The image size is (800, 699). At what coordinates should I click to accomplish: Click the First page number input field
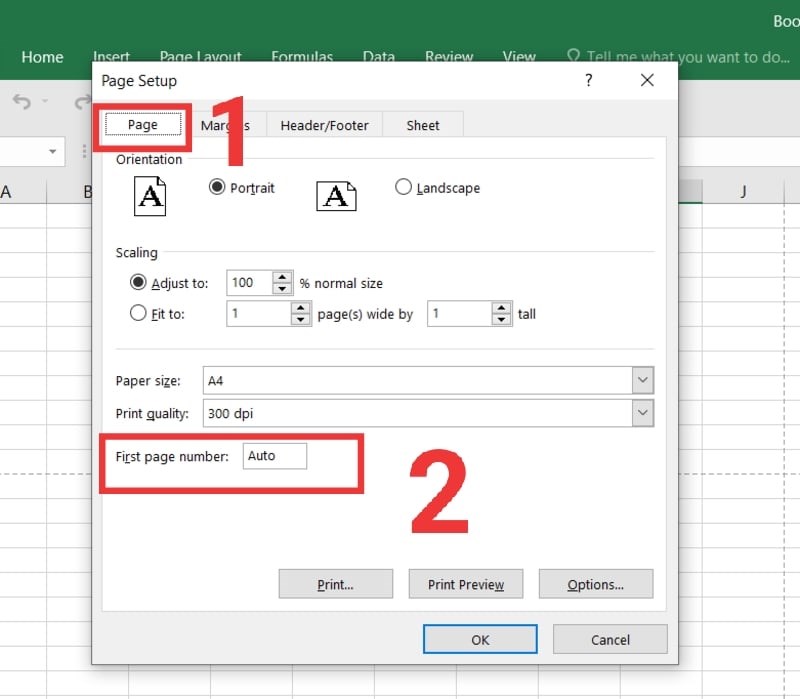coord(275,456)
